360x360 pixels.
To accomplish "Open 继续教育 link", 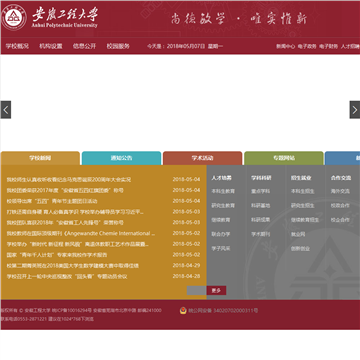I will click(x=221, y=220).
